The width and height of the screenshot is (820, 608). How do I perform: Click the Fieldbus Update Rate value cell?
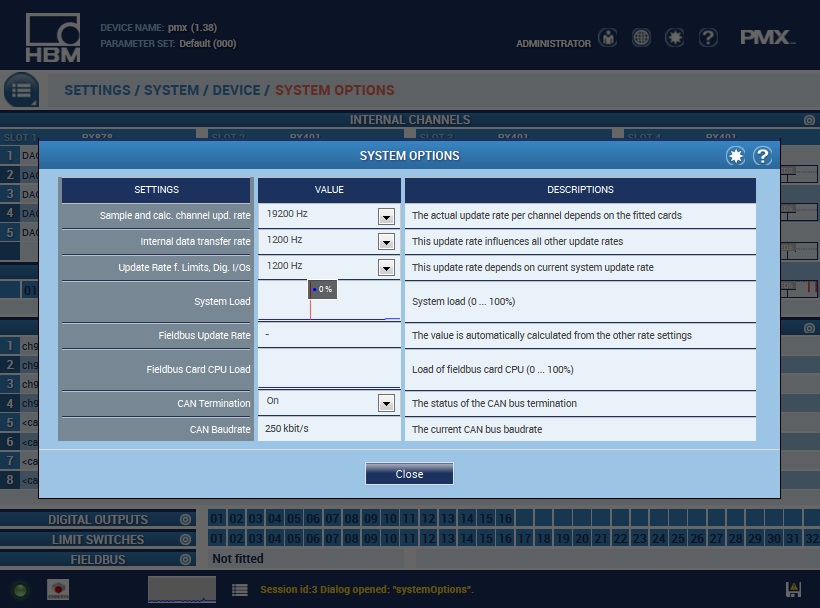(329, 335)
